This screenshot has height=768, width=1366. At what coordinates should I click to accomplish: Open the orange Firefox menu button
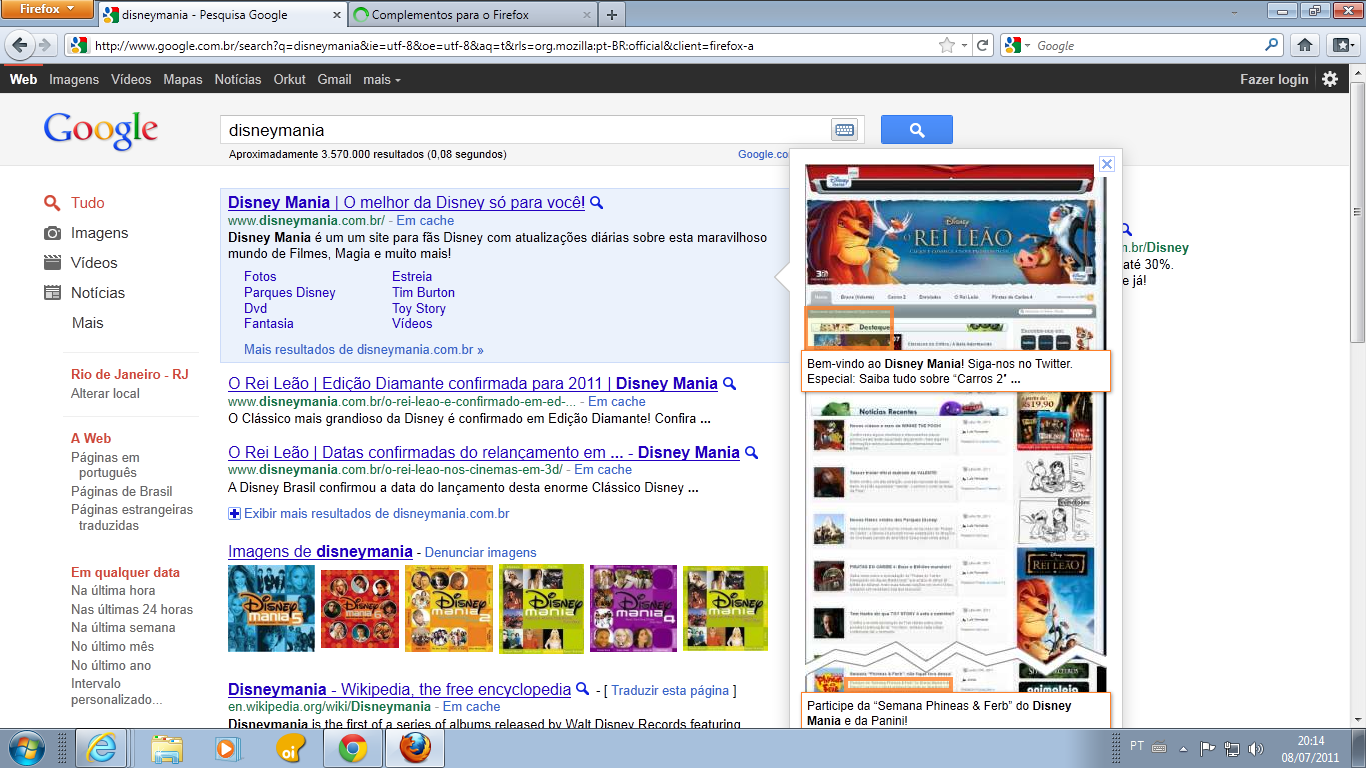pos(47,10)
